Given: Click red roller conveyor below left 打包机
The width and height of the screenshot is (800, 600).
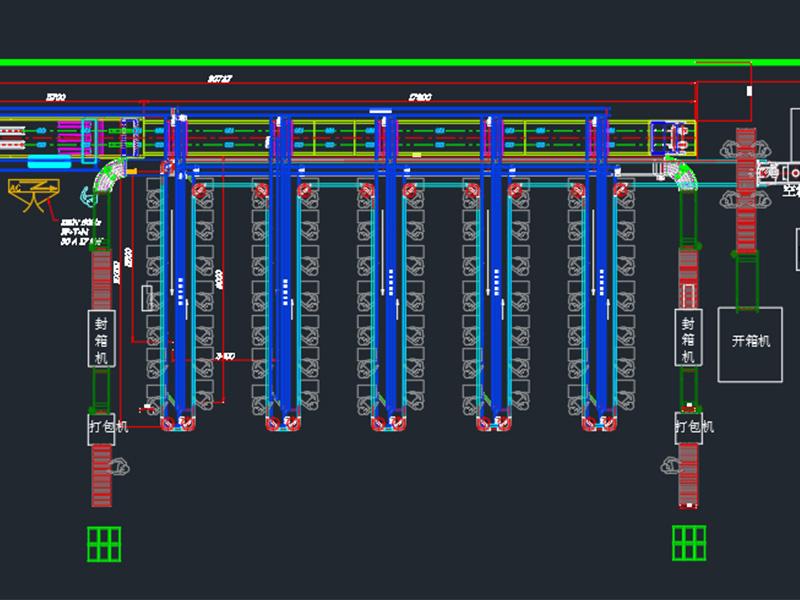Looking at the screenshot, I should pyautogui.click(x=101, y=476).
